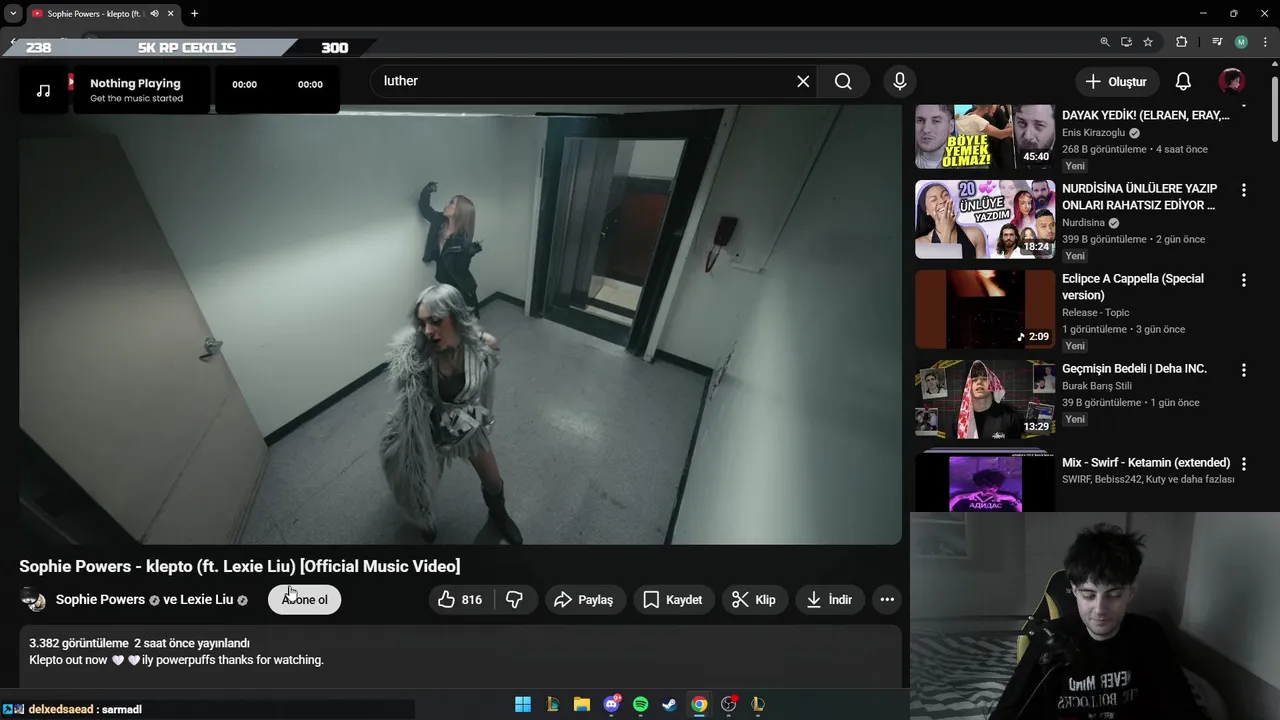Open Sophie Powers channel avatar
This screenshot has height=720, width=1280.
click(33, 600)
